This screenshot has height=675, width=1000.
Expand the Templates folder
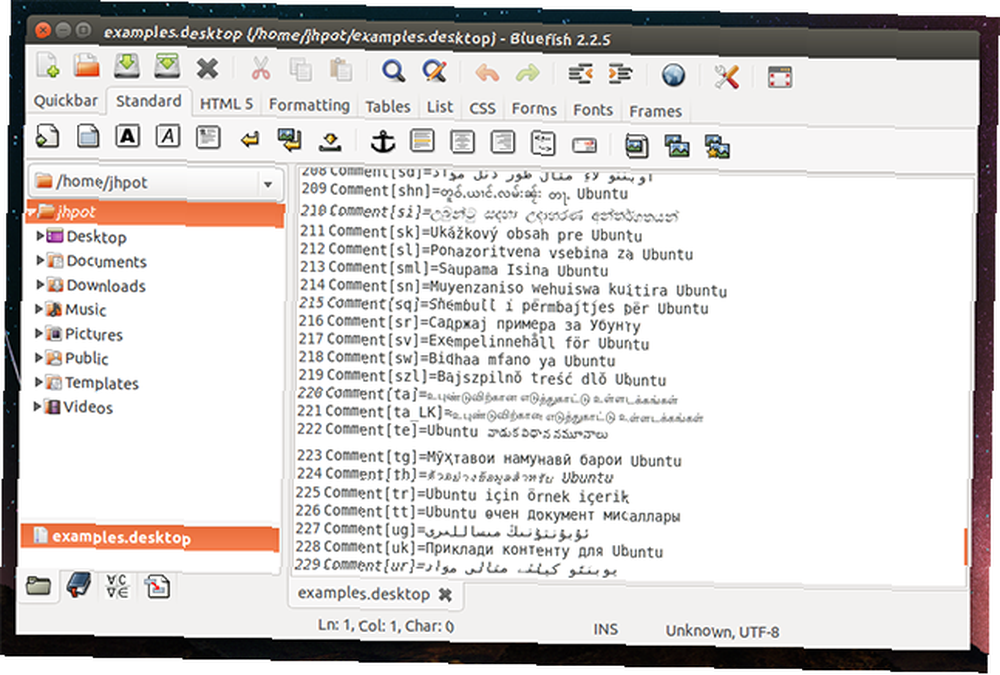pos(38,382)
